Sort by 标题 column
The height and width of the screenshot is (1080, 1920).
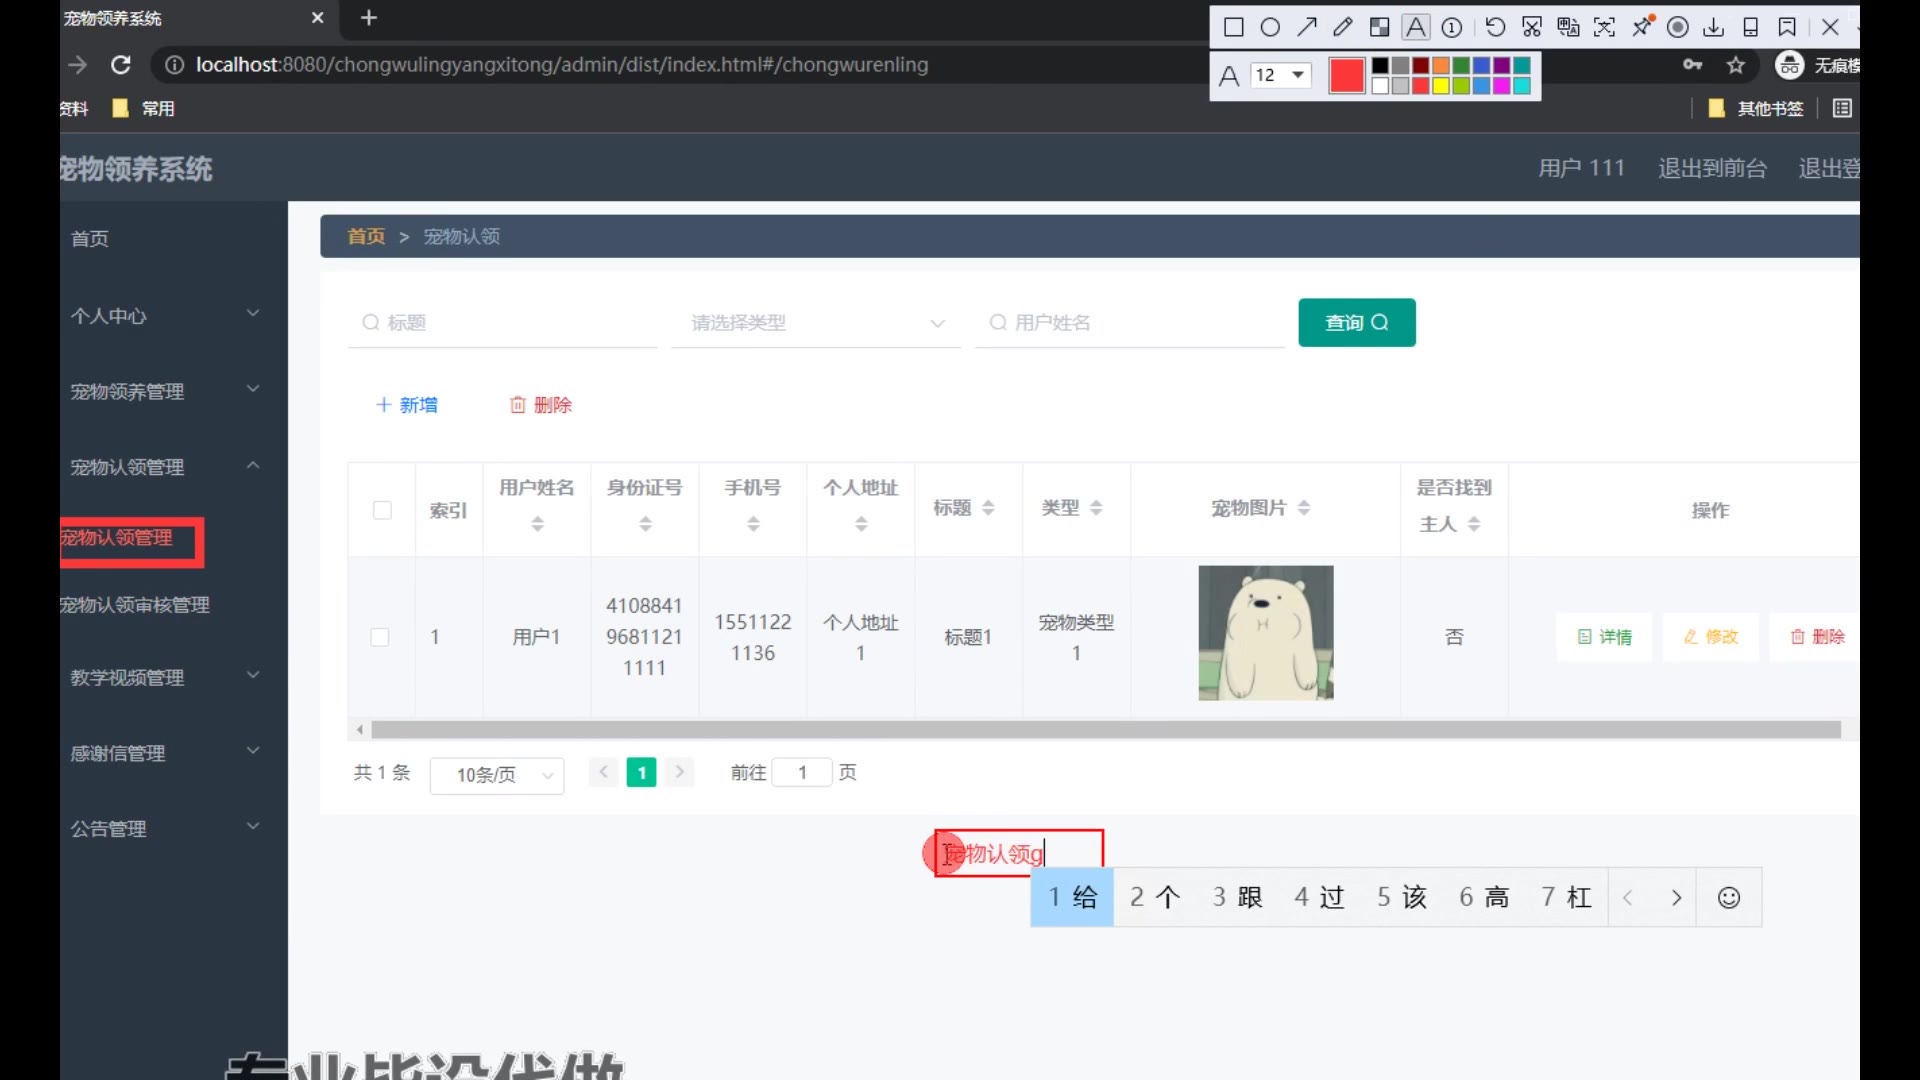coord(988,508)
